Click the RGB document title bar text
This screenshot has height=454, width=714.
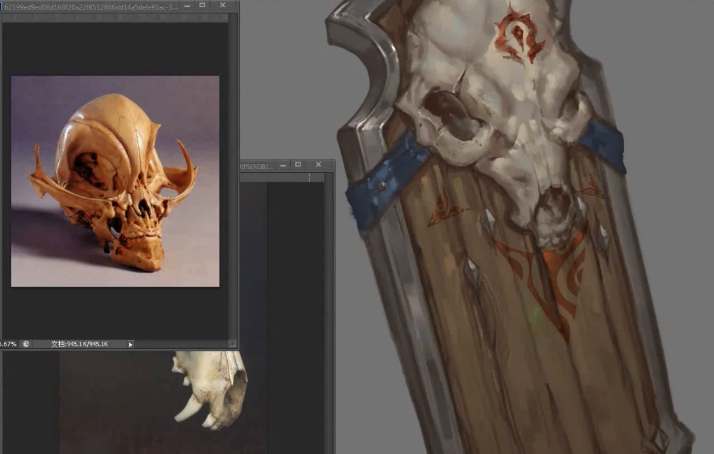(257, 166)
